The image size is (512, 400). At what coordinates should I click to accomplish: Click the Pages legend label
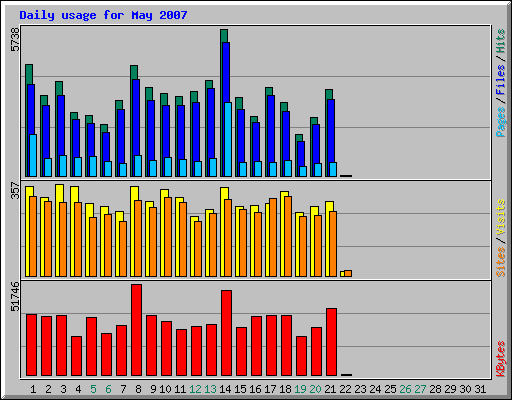click(501, 122)
